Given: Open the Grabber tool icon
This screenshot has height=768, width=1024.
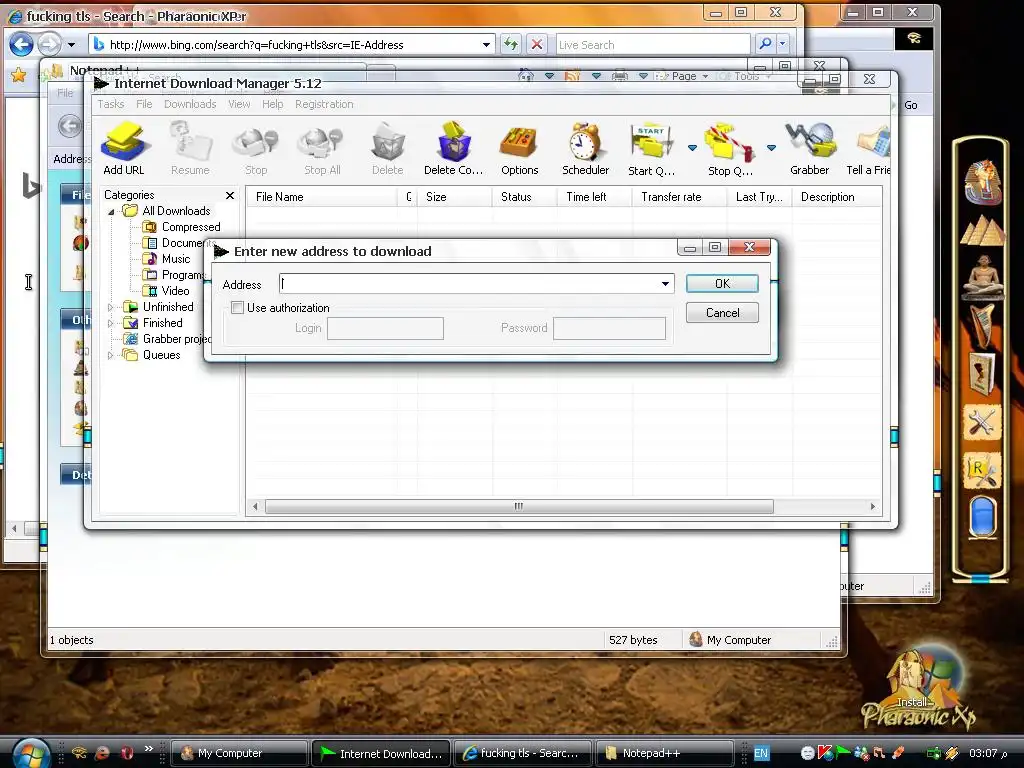Looking at the screenshot, I should (x=809, y=149).
